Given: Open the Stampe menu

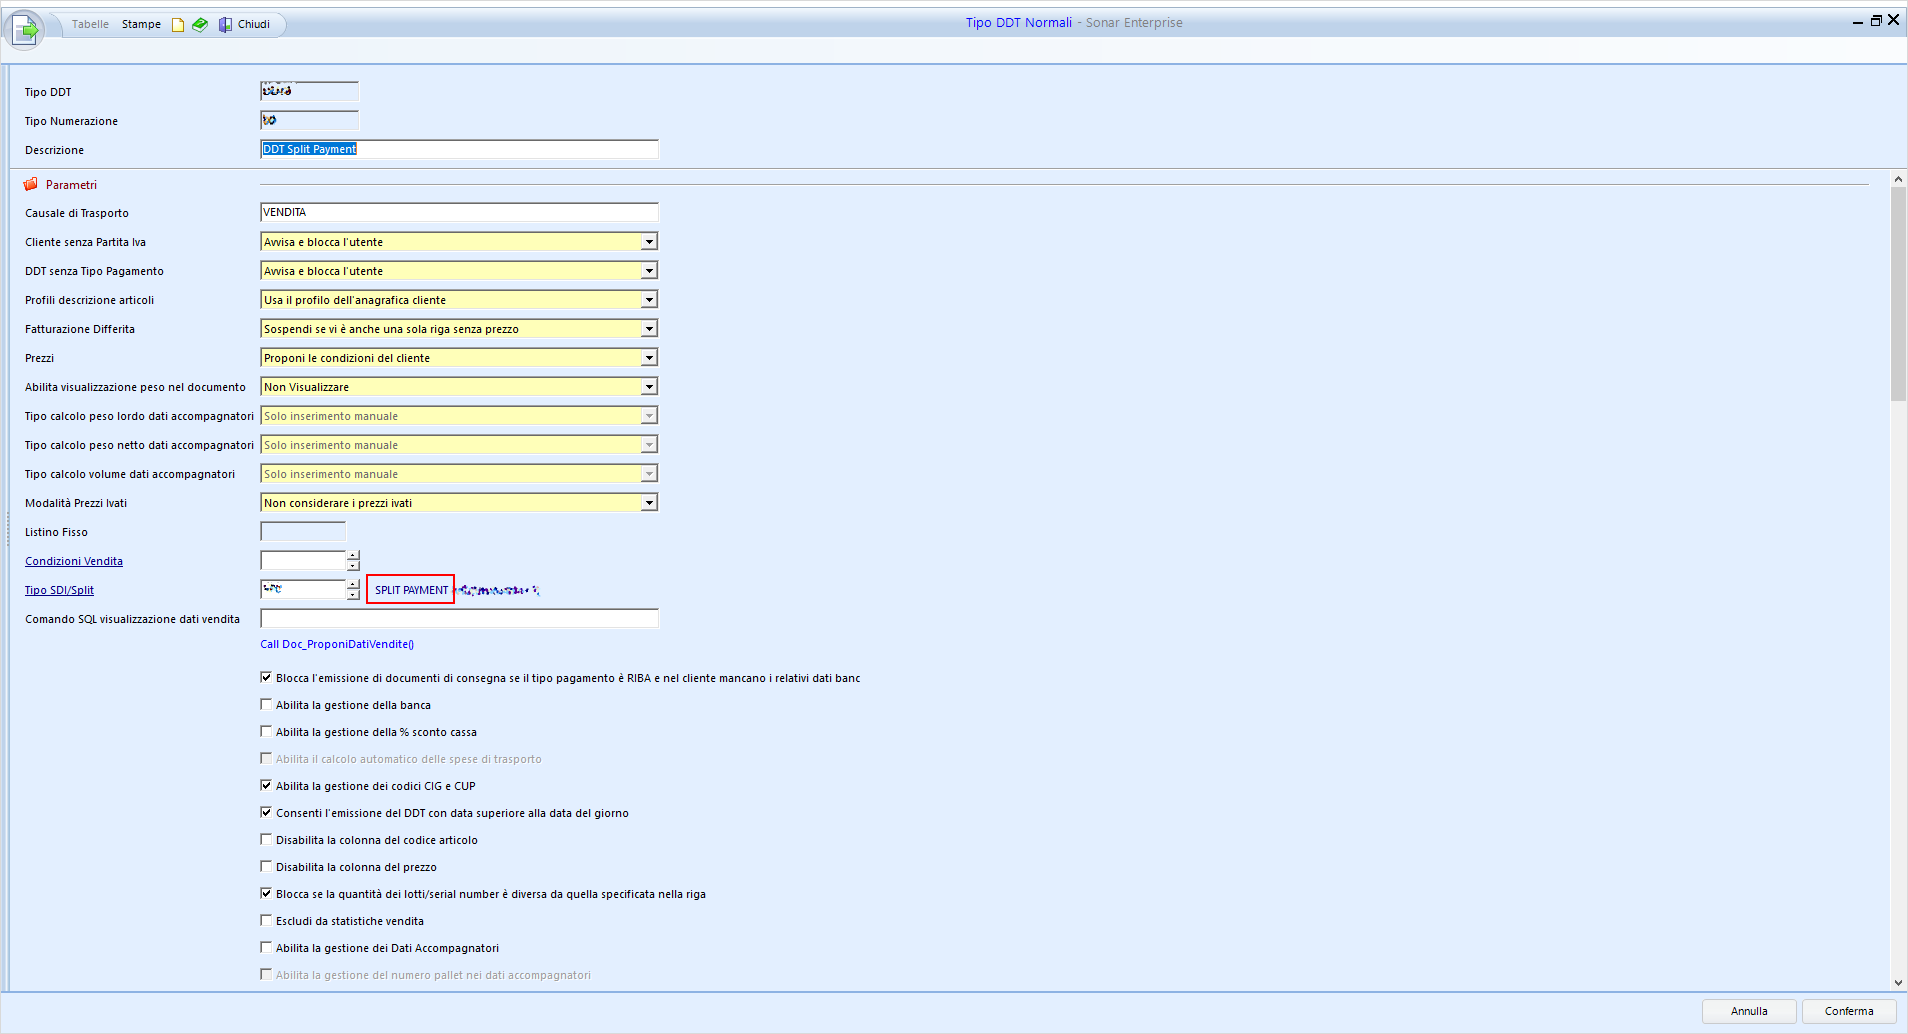Looking at the screenshot, I should [141, 24].
